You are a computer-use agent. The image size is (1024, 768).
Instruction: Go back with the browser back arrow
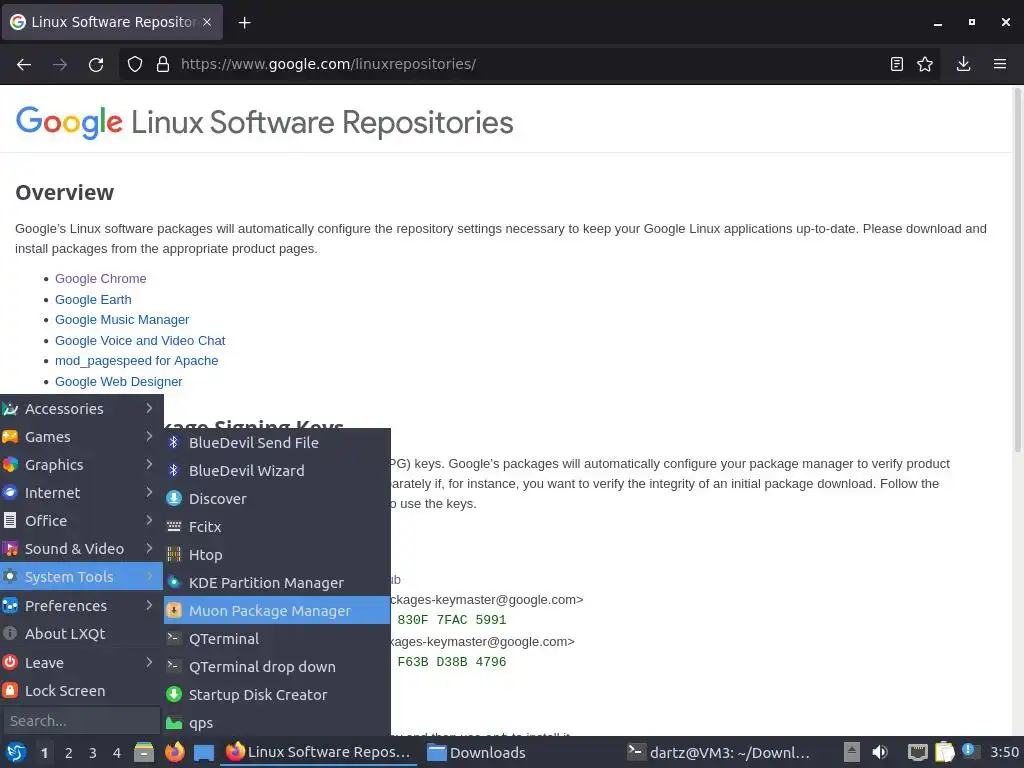24,64
